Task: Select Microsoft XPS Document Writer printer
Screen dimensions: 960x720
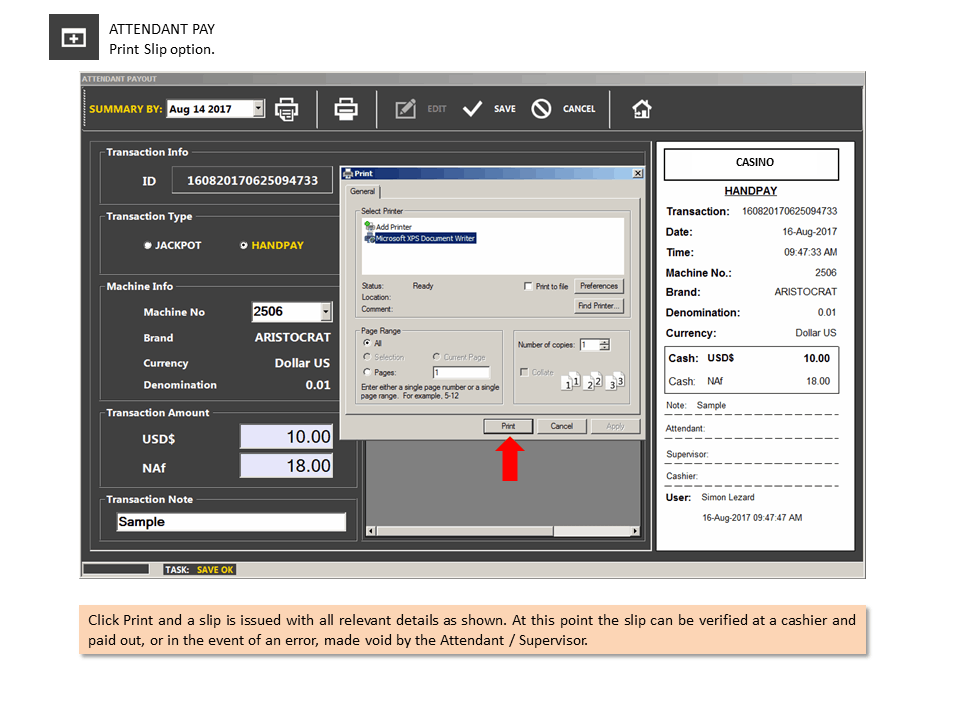Action: click(x=425, y=238)
